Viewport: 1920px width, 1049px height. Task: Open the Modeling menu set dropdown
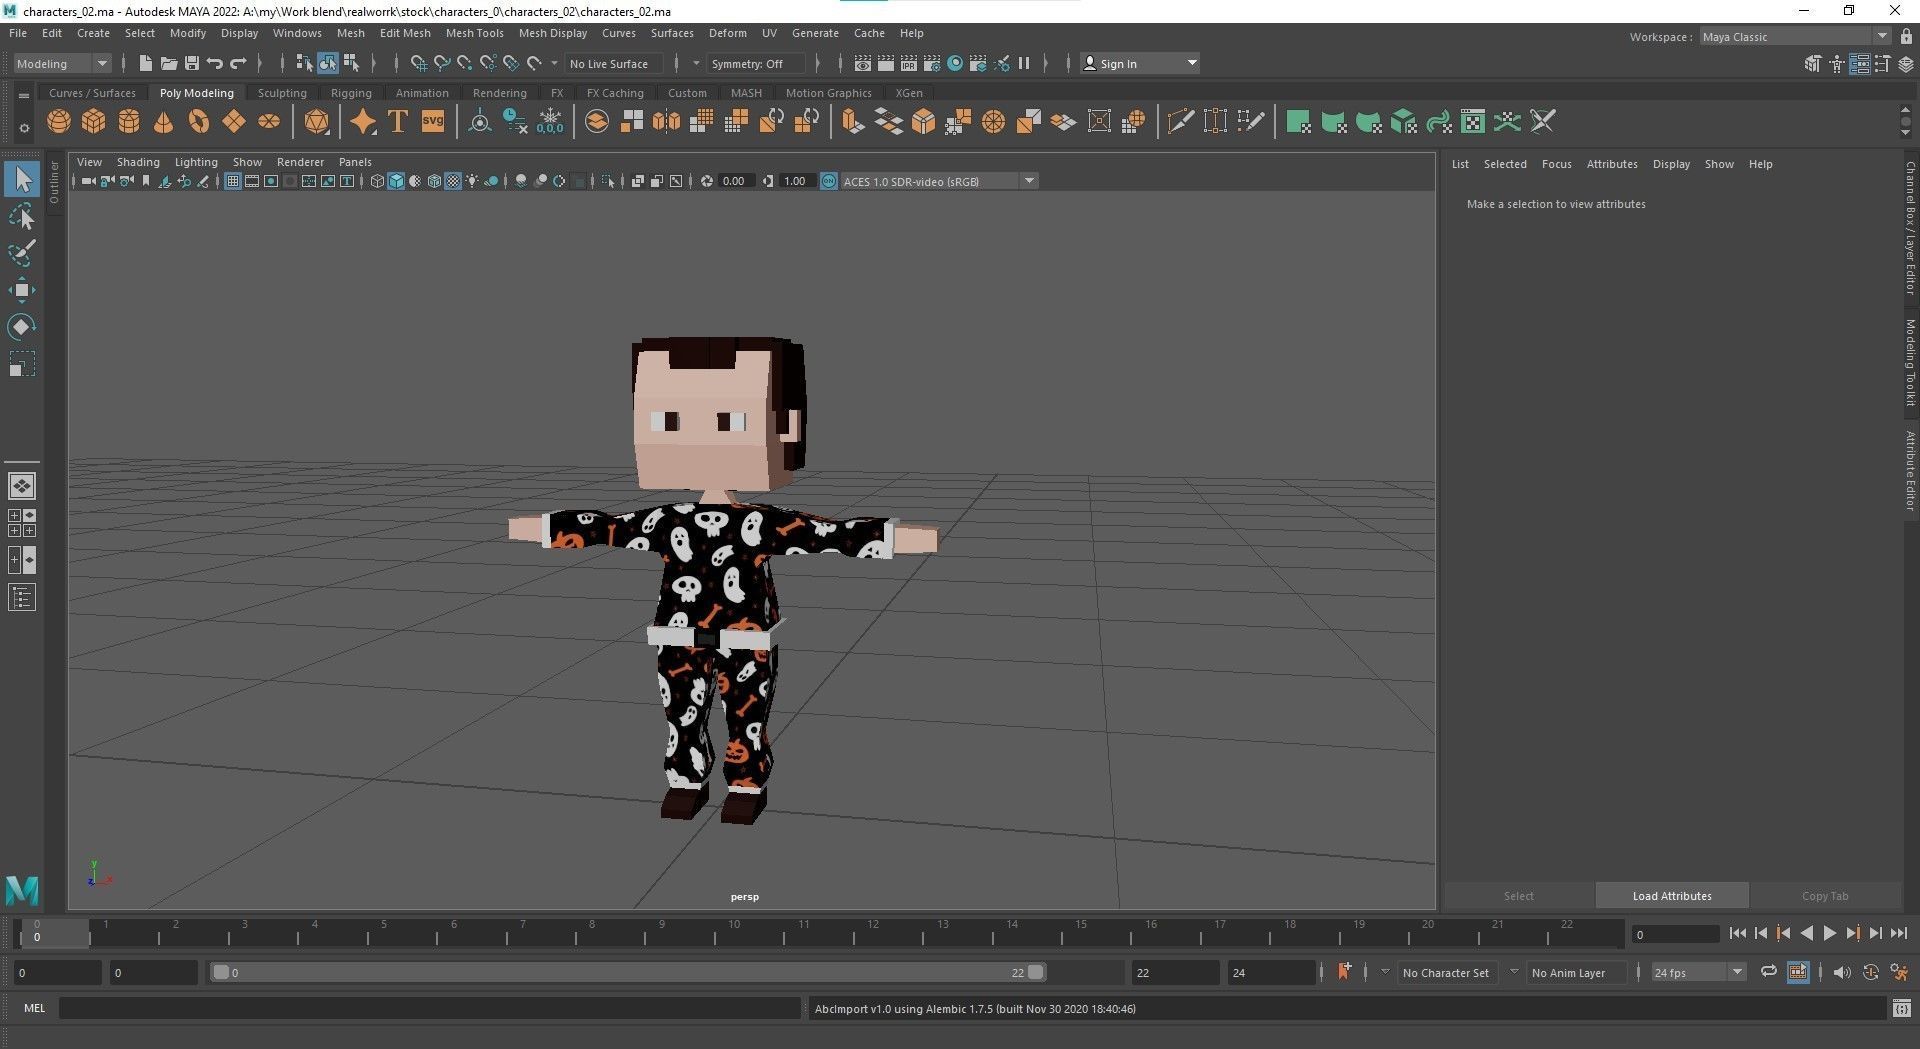pyautogui.click(x=62, y=63)
